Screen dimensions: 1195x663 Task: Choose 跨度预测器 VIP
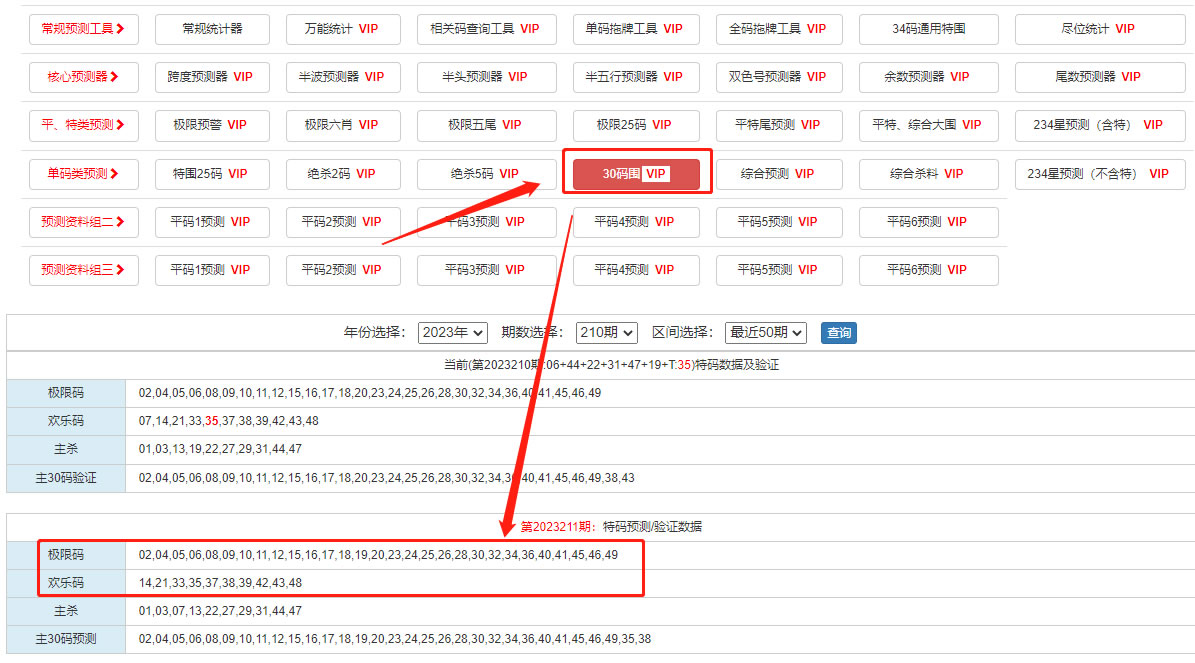point(212,77)
